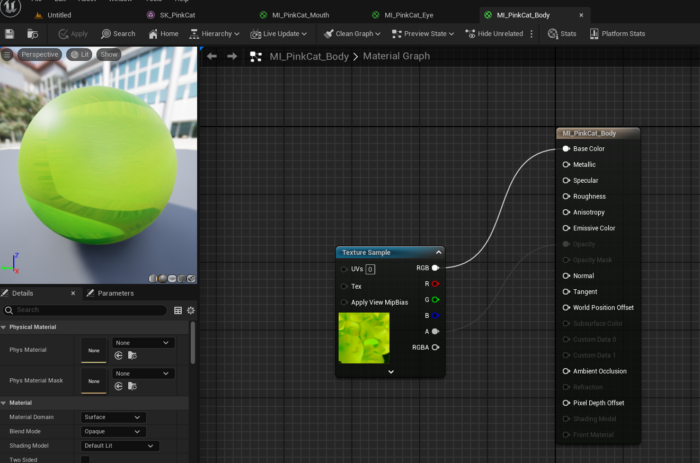
Task: Click the Perspective viewport button
Action: pyautogui.click(x=39, y=54)
